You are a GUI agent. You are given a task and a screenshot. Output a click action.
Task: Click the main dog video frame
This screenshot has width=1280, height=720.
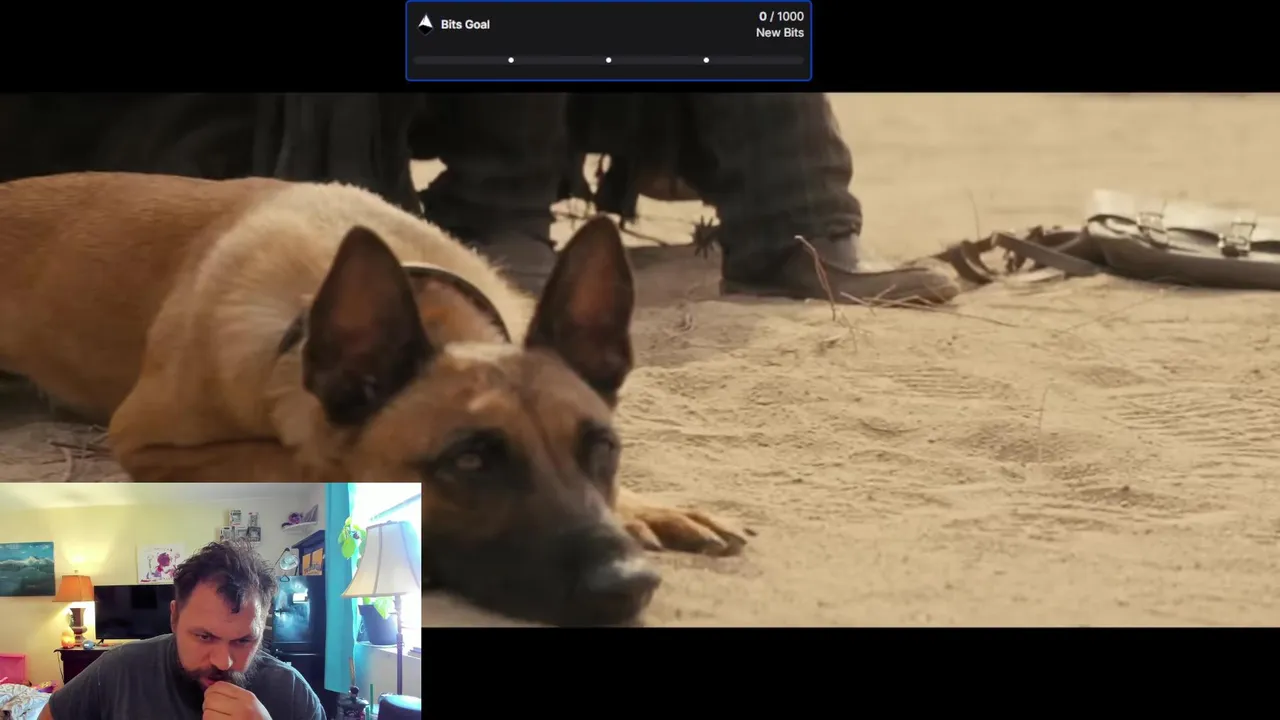tap(640, 360)
